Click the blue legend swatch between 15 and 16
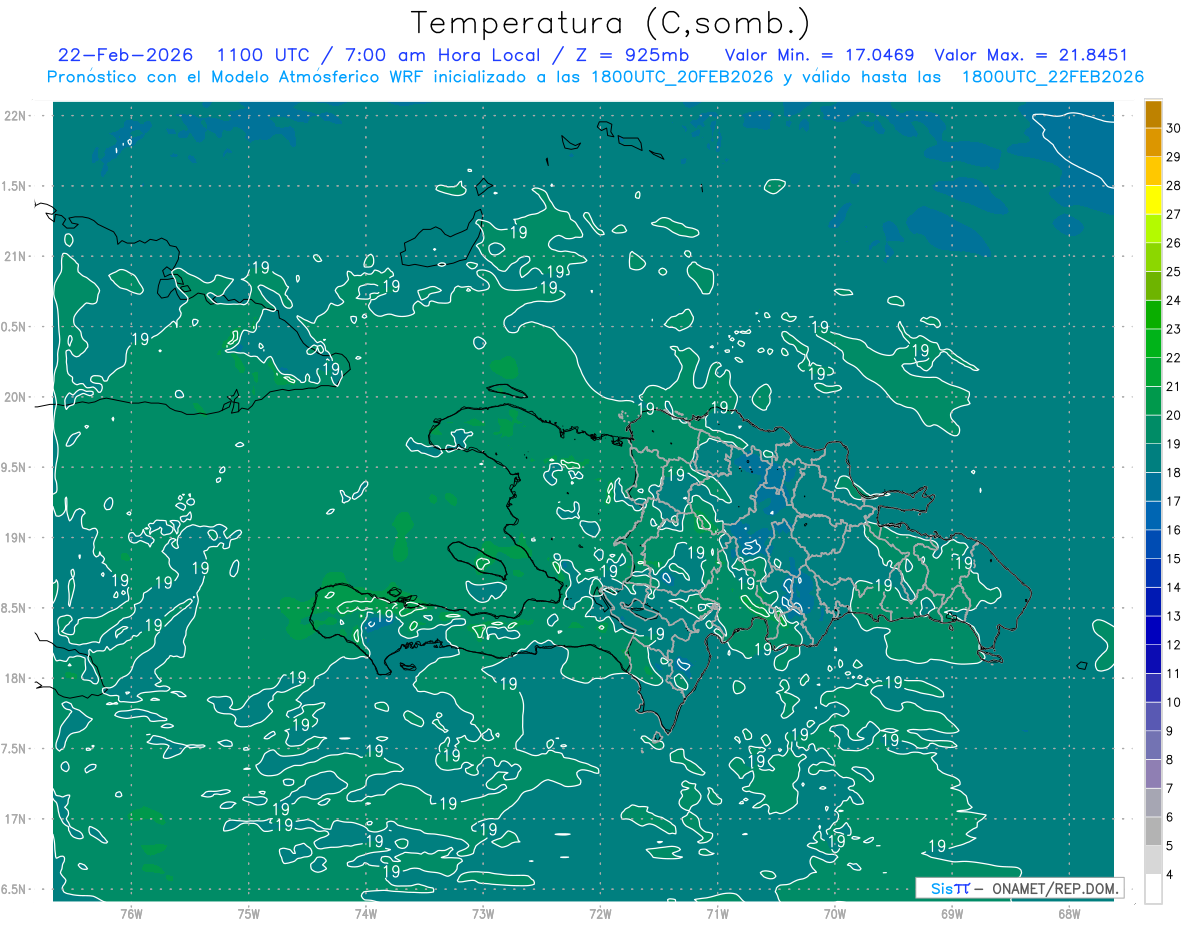The width and height of the screenshot is (1200, 927). [x=1154, y=544]
